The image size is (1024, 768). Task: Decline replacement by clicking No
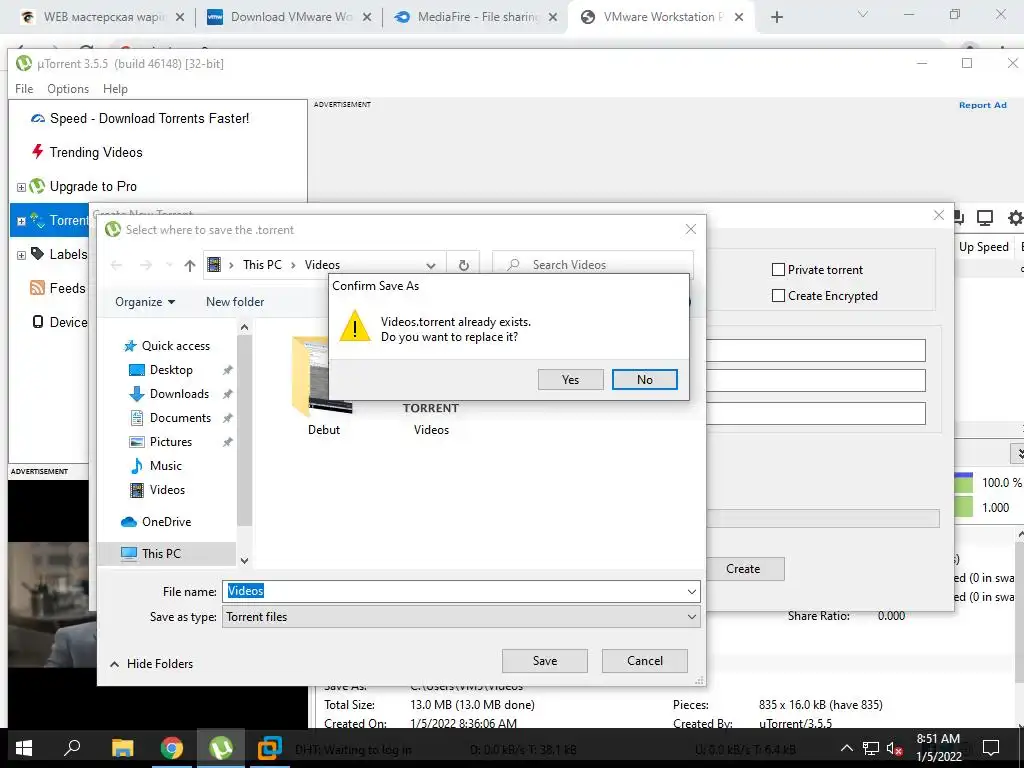point(645,379)
